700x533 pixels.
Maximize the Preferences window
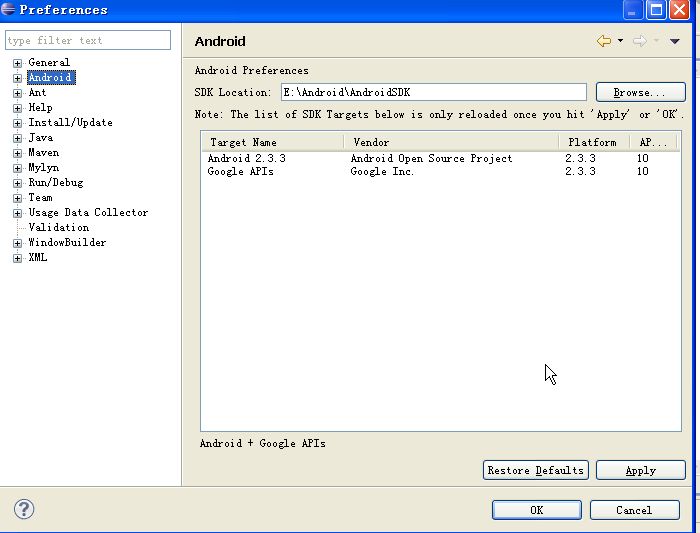[x=656, y=10]
